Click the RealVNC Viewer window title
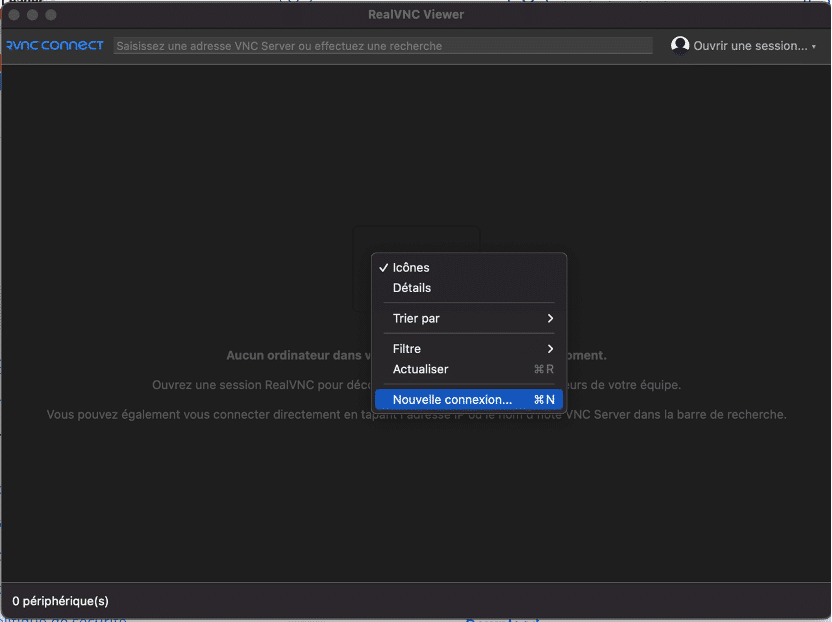This screenshot has height=622, width=832. 416,14
